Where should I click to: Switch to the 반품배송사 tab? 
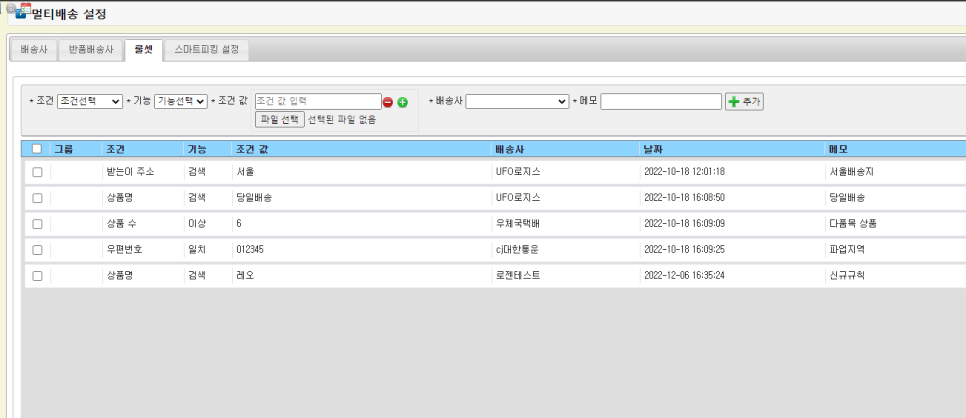pos(91,50)
